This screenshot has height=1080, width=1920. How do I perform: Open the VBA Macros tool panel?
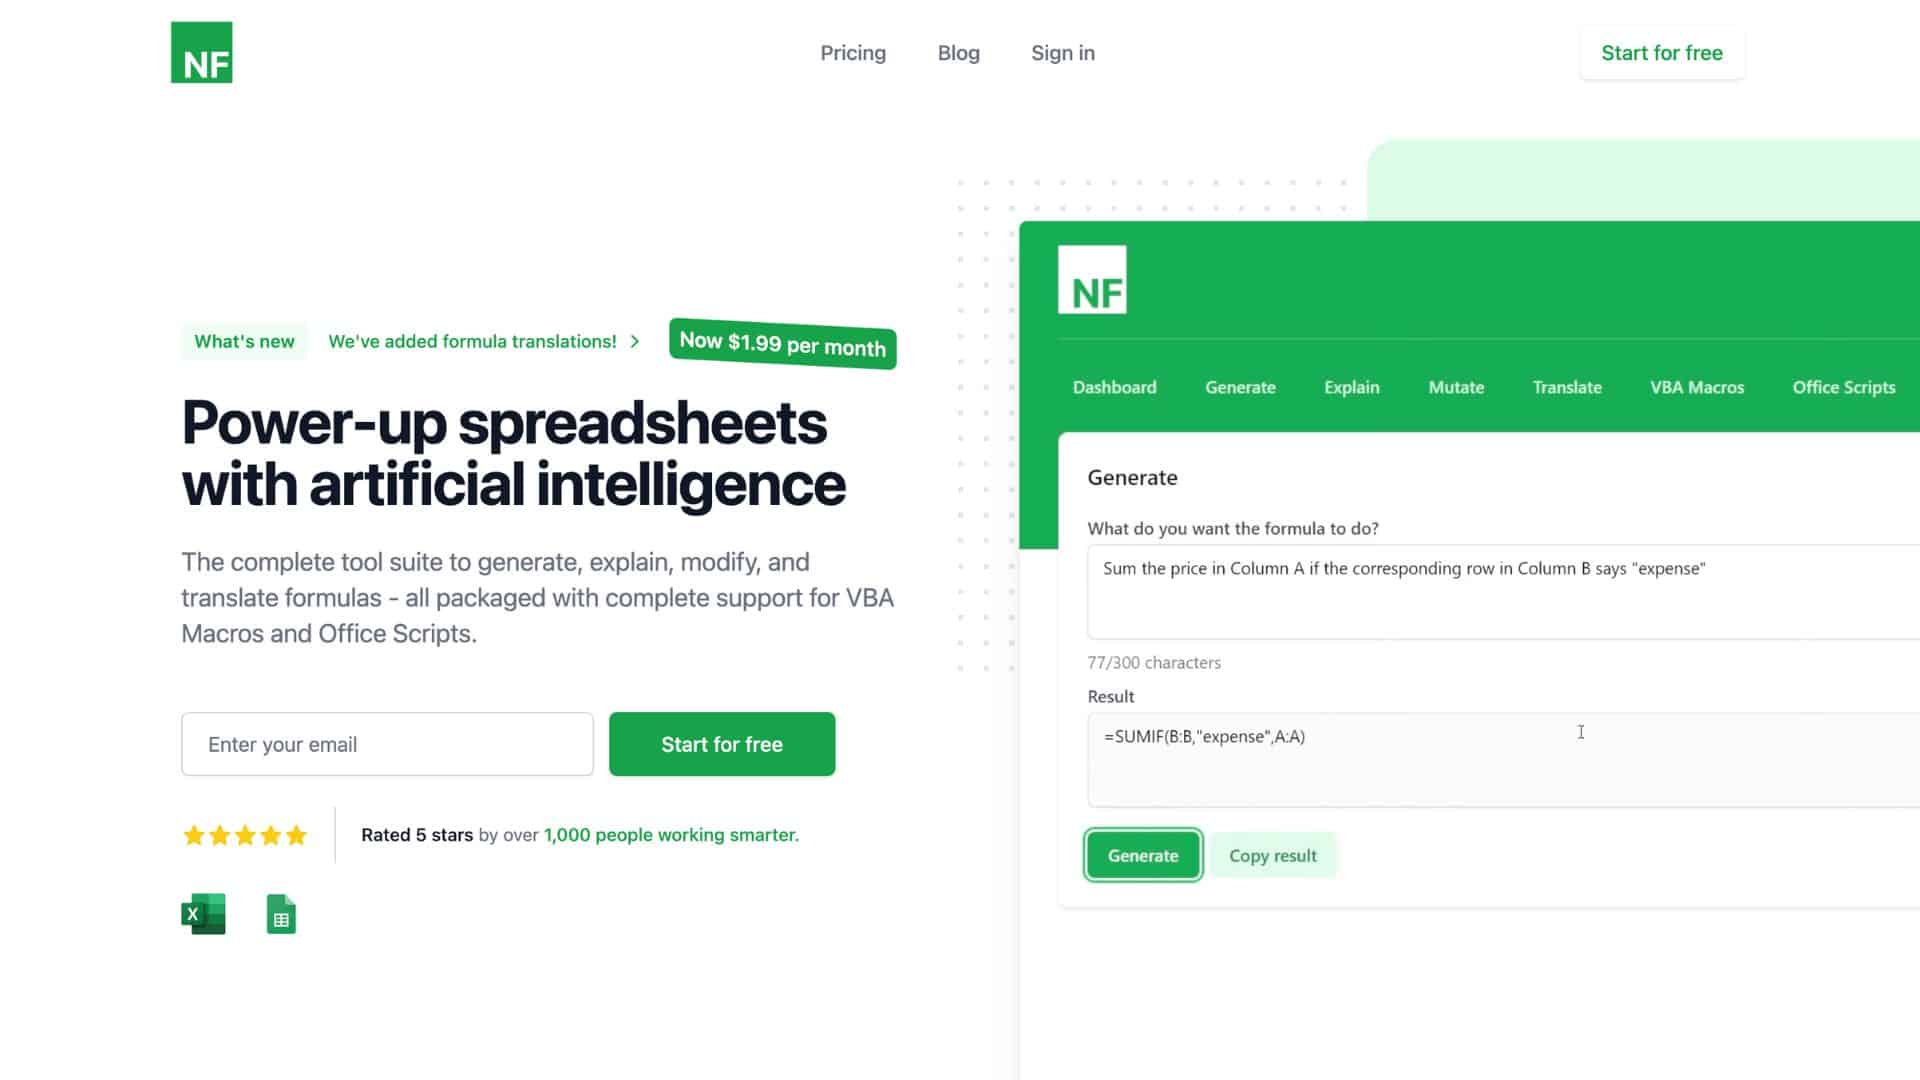1697,388
